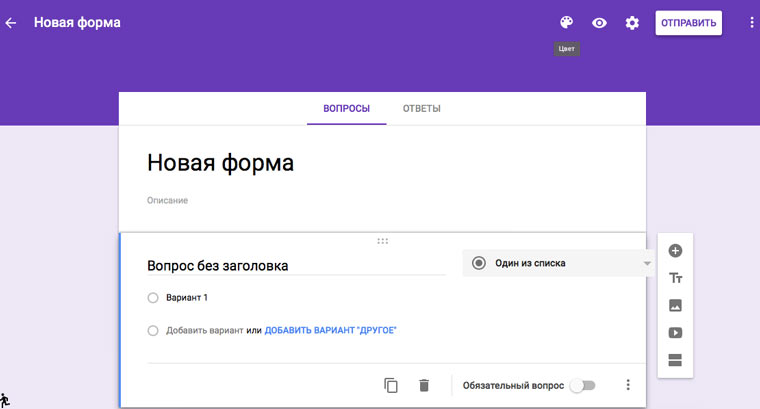This screenshot has width=760, height=409.
Task: Insert an image from side toolbar
Action: tap(675, 305)
